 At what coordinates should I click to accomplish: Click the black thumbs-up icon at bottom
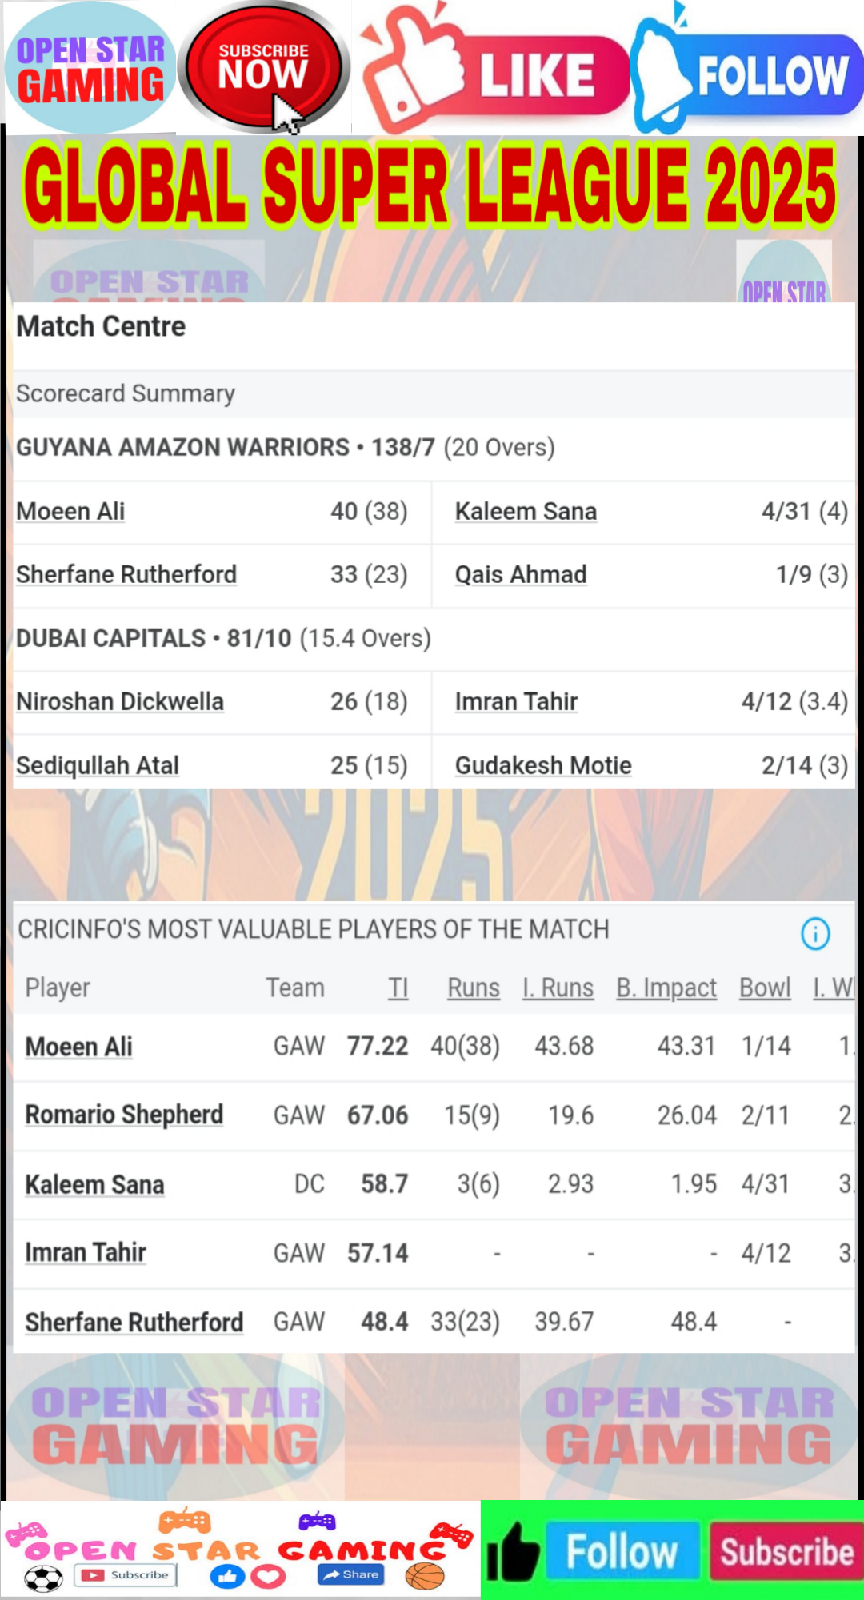513,1552
